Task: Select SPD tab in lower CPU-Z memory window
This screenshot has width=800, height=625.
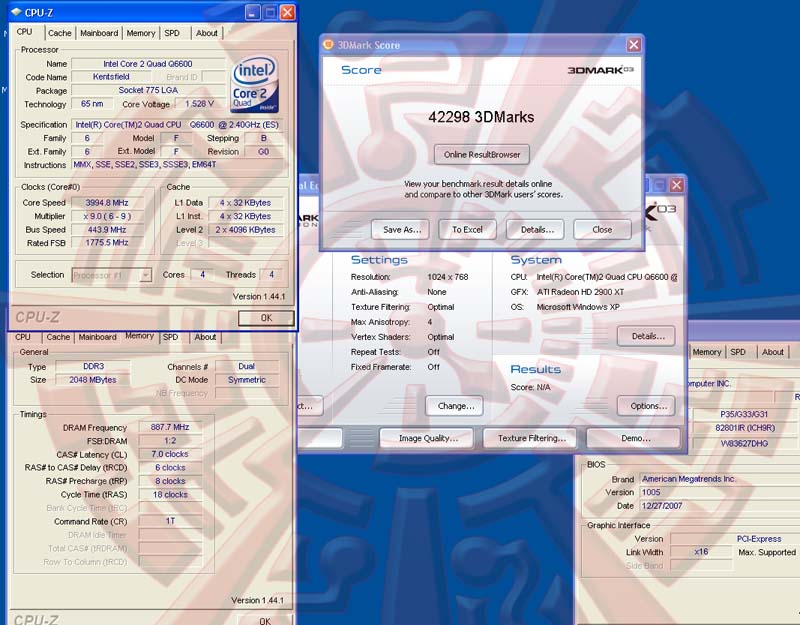Action: tap(170, 337)
